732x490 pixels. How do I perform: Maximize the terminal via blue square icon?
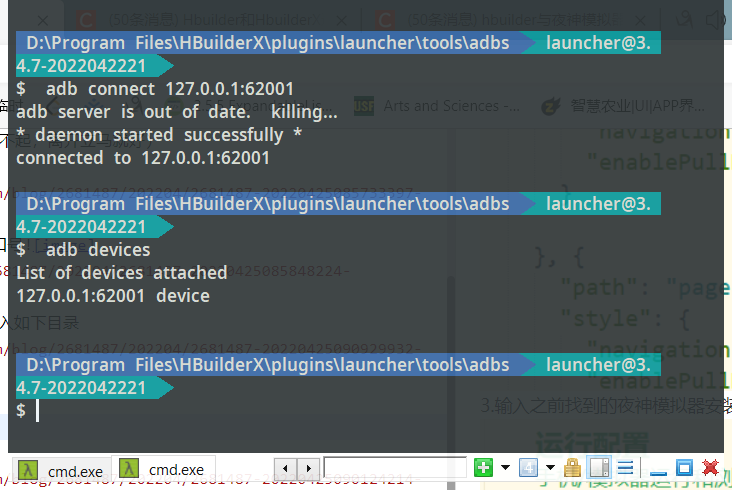[684, 468]
